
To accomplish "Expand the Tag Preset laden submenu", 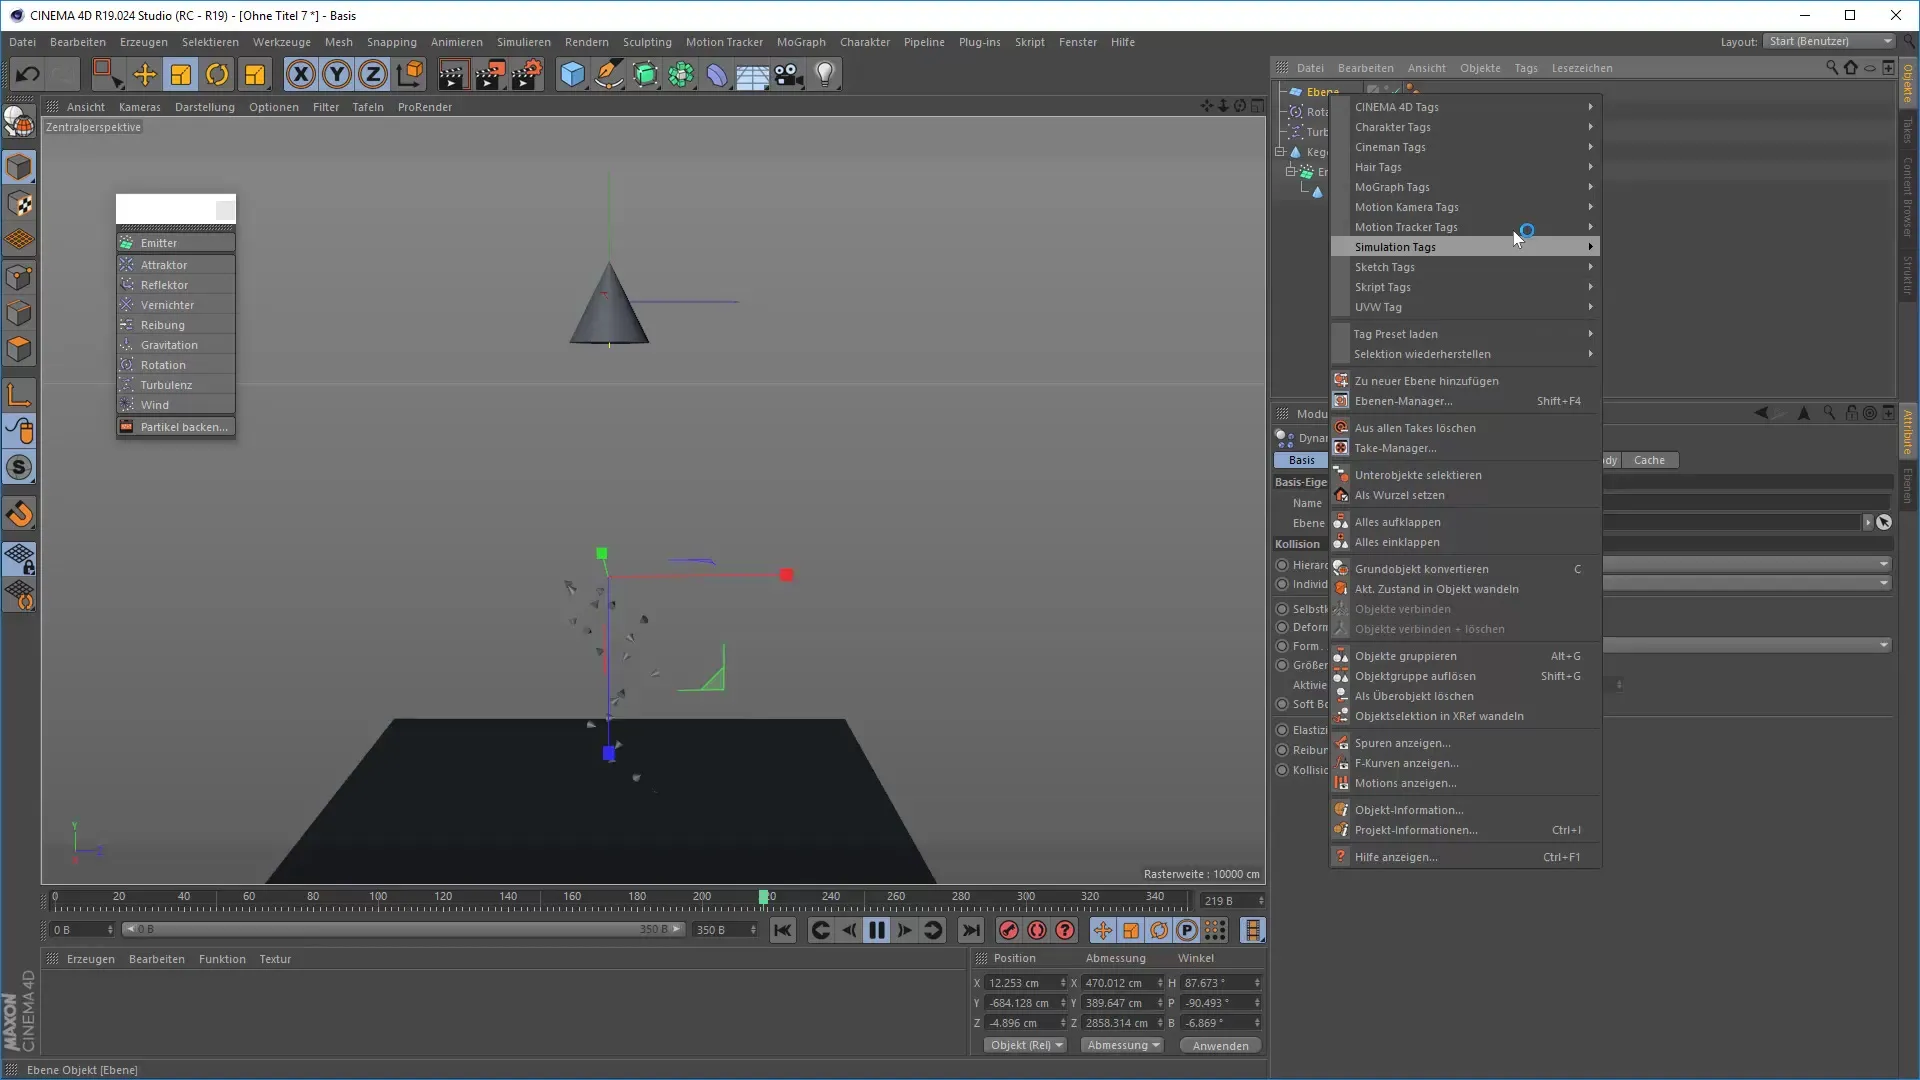I will tap(1465, 334).
